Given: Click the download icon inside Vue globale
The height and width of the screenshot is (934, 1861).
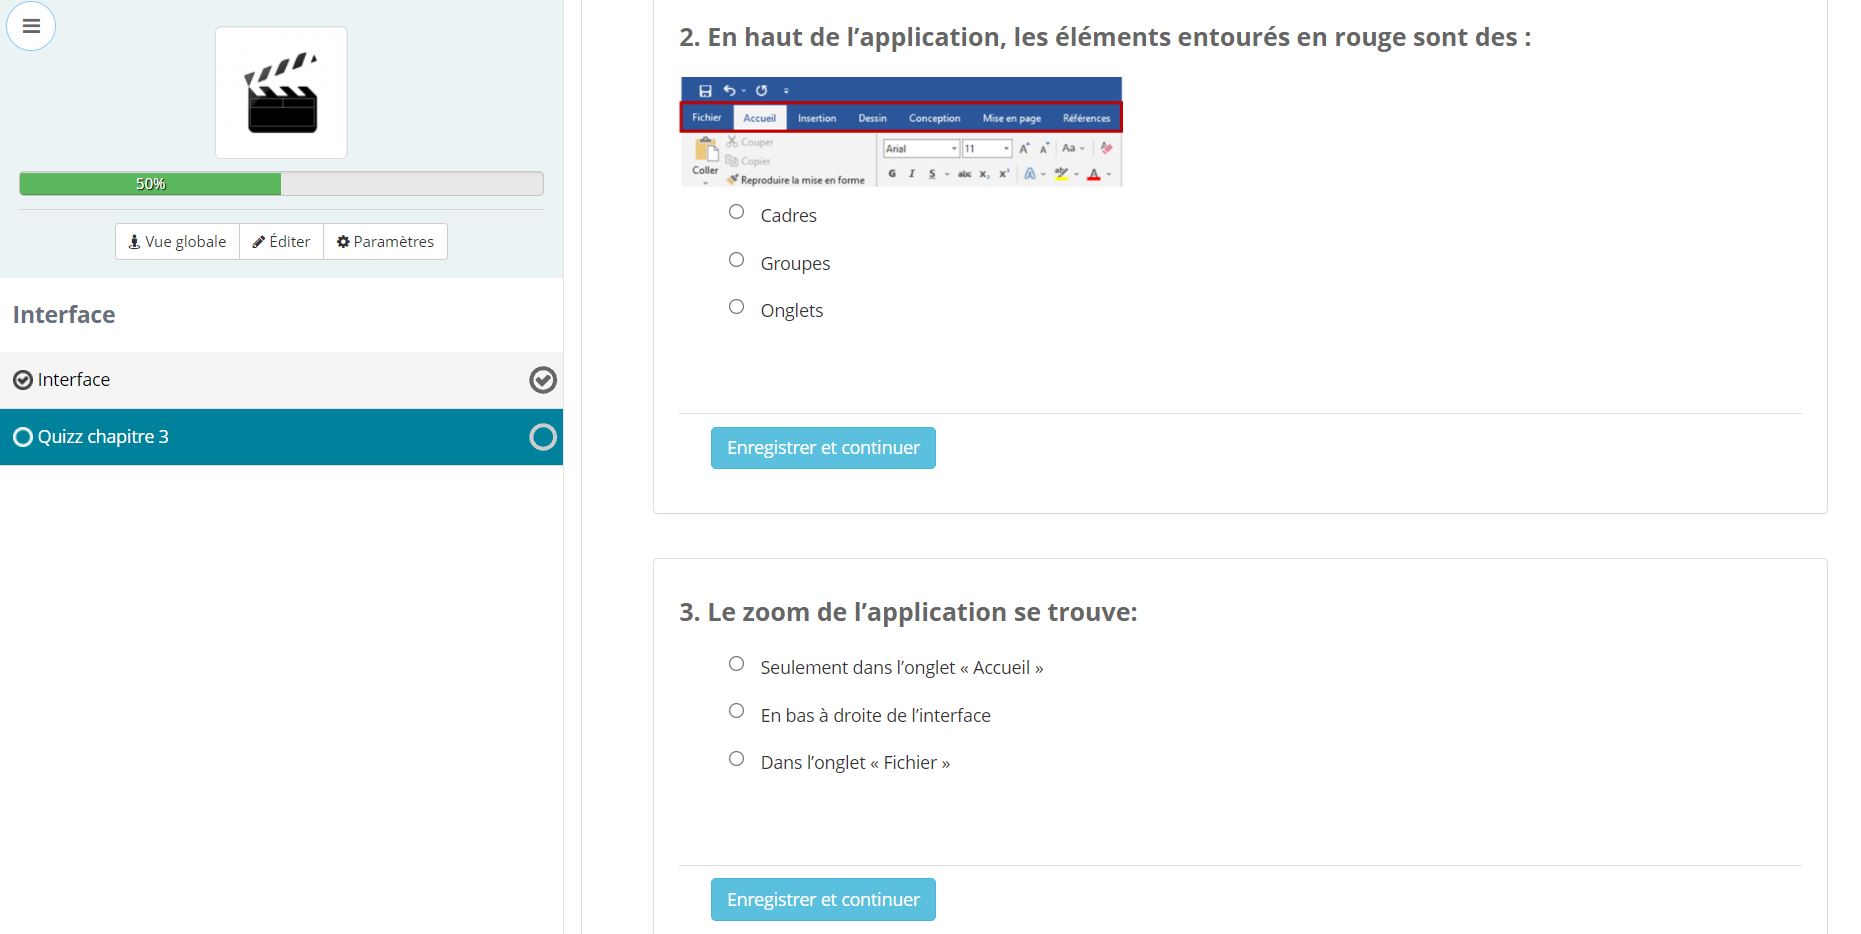Looking at the screenshot, I should tap(134, 241).
